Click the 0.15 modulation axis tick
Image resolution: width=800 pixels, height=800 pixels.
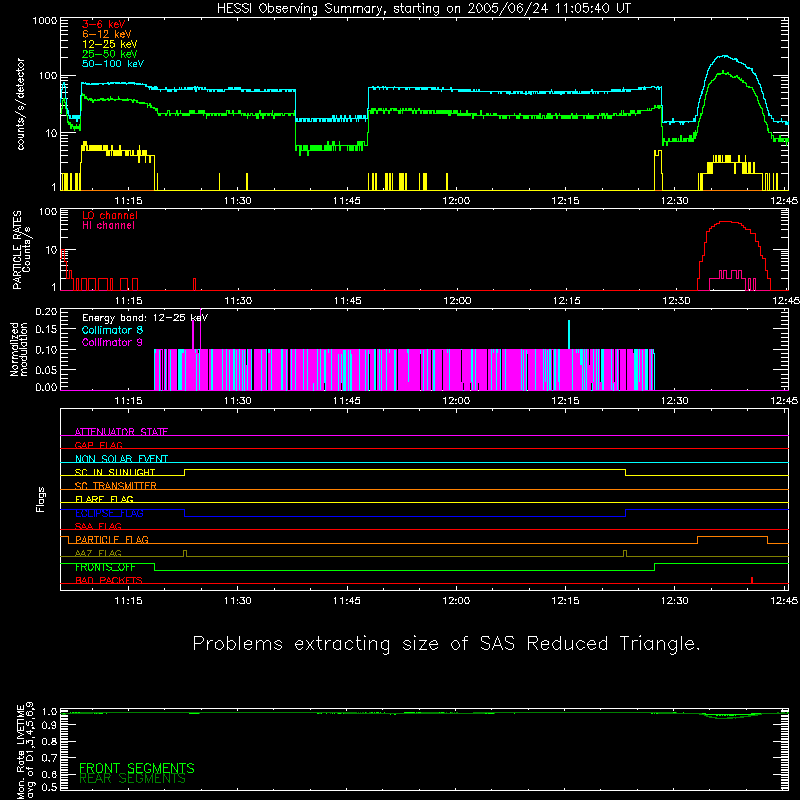point(46,330)
